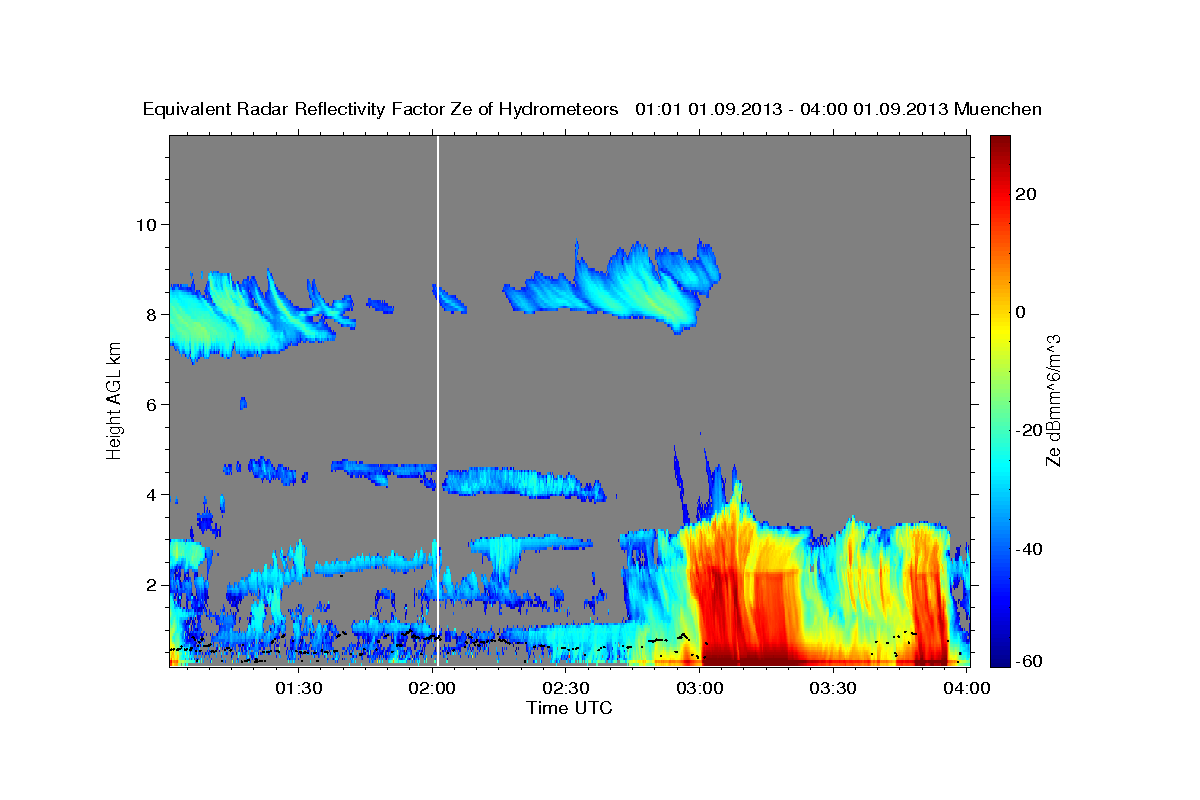Click the colorbar label 'Ze dBmm^6/m^3'
This screenshot has width=1200, height=800.
[1053, 400]
